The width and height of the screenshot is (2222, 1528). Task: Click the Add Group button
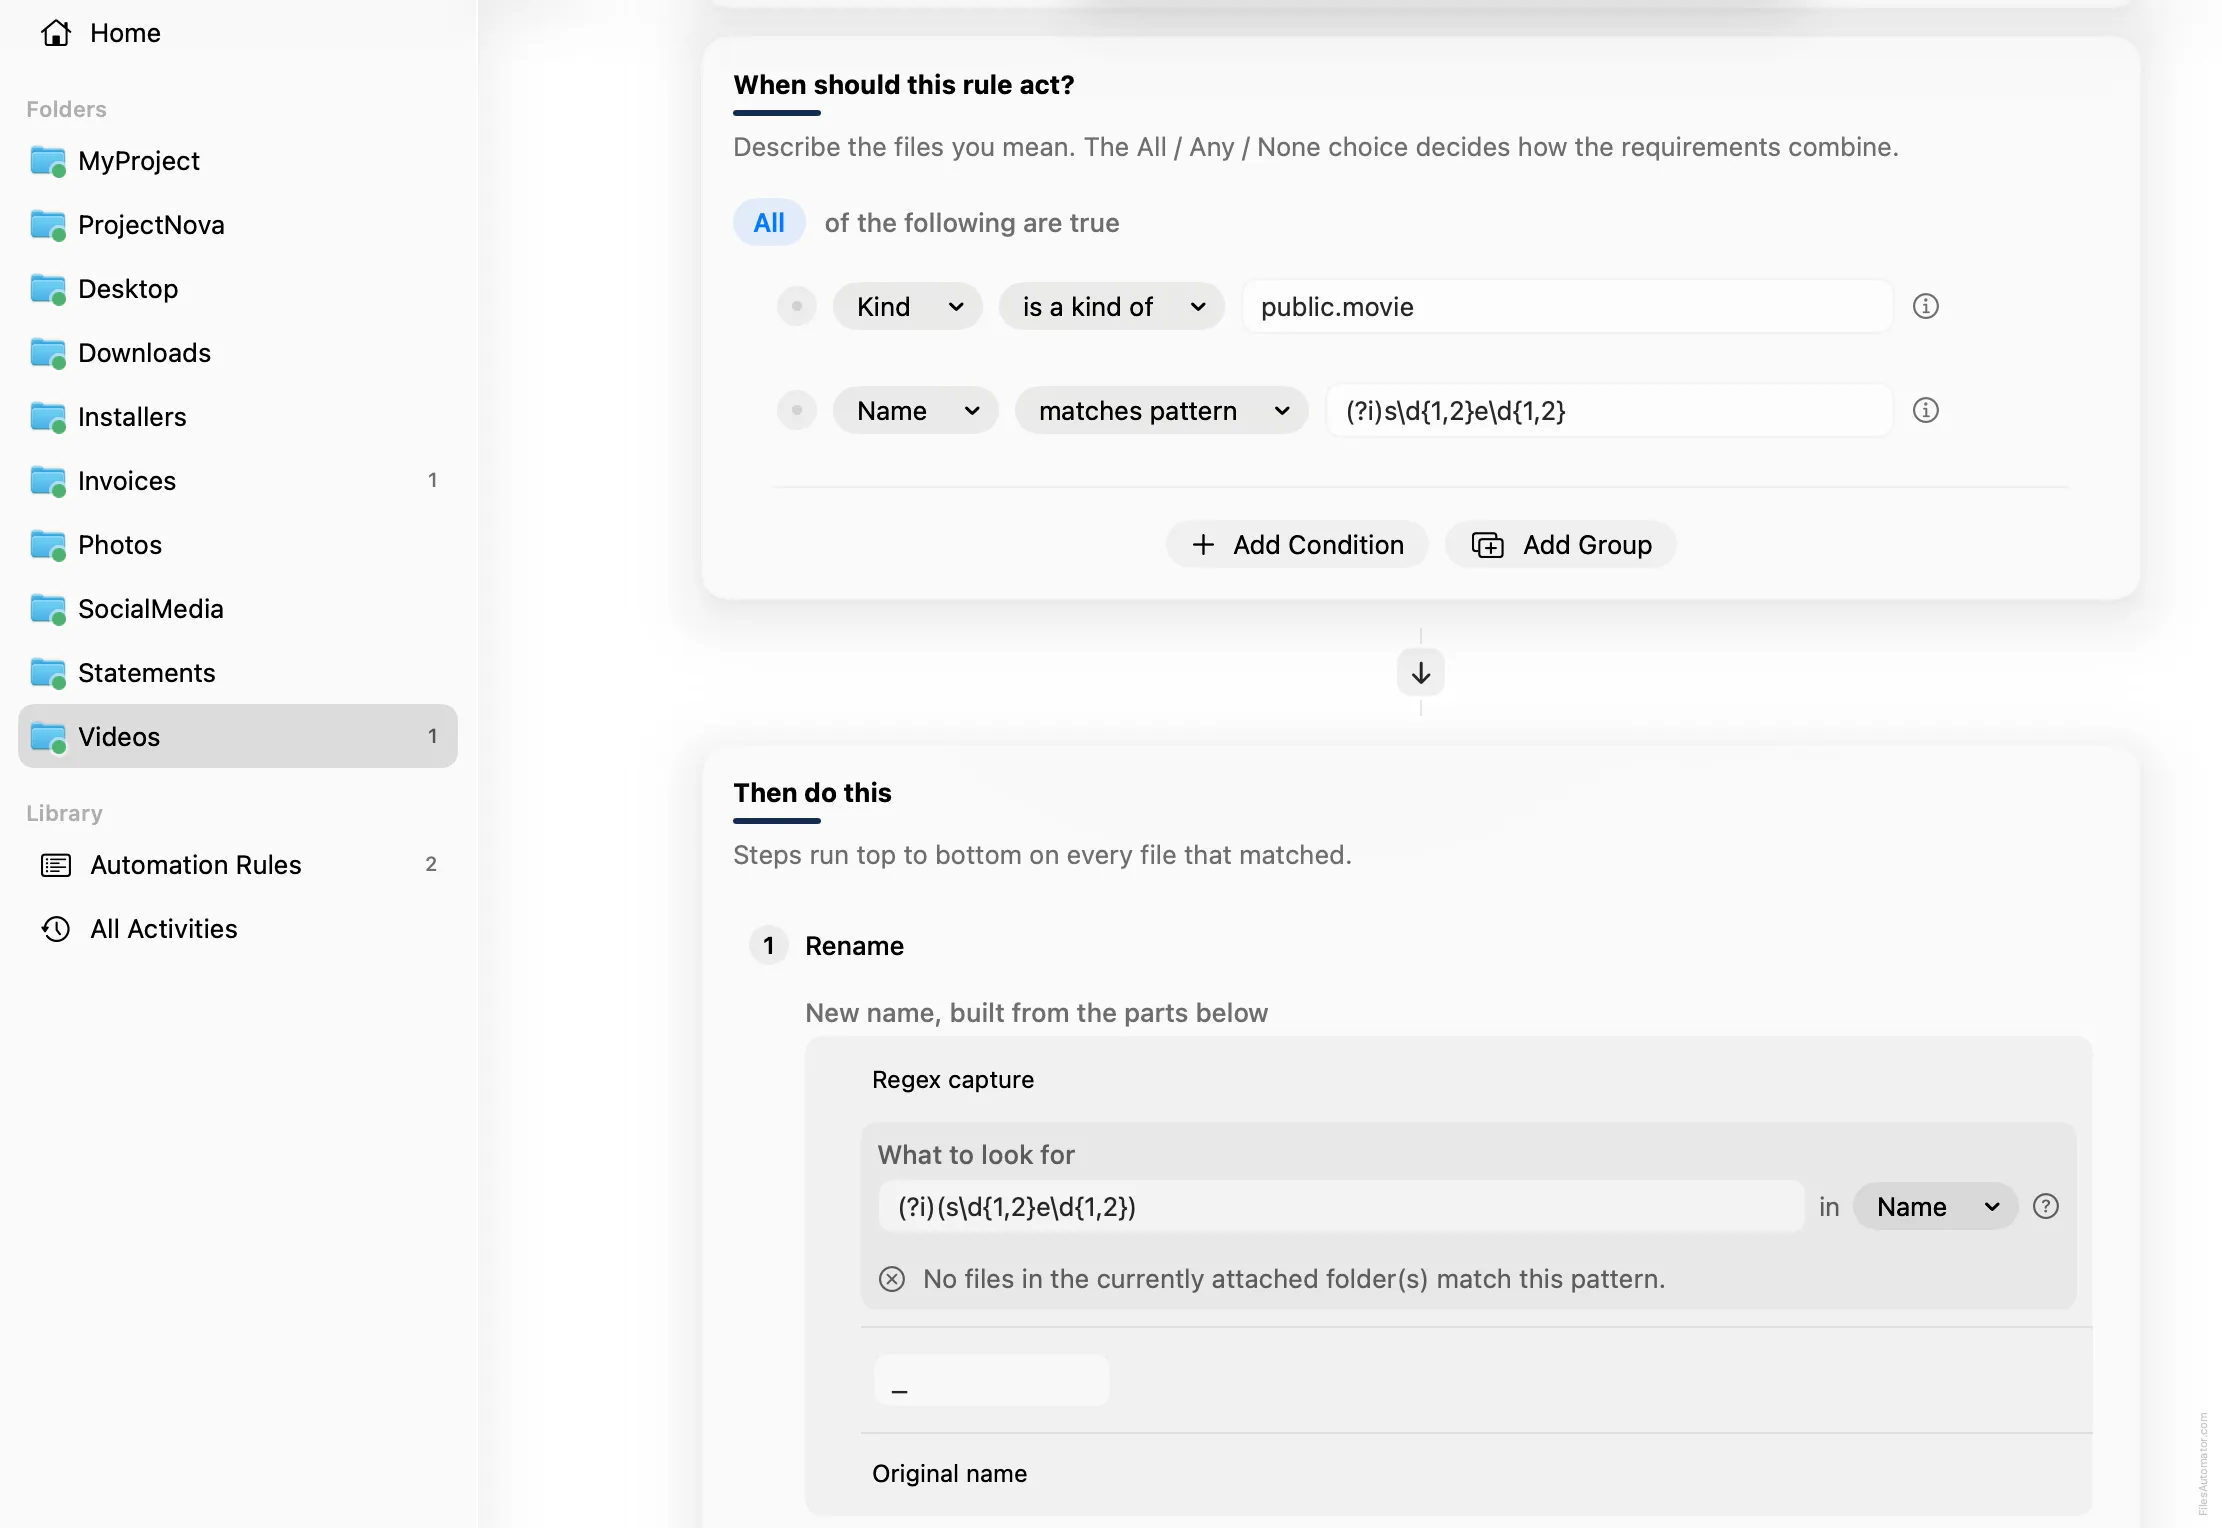[x=1560, y=544]
